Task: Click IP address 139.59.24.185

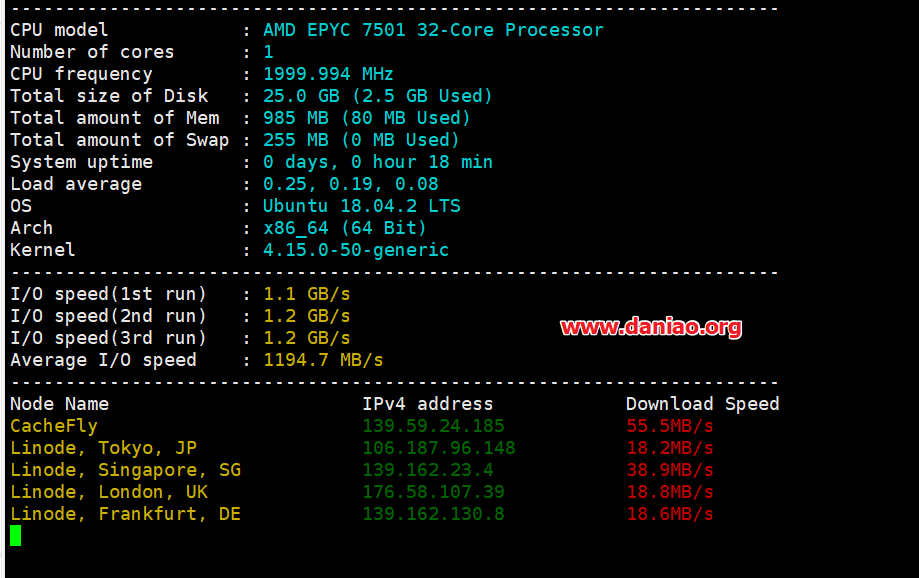Action: [433, 426]
